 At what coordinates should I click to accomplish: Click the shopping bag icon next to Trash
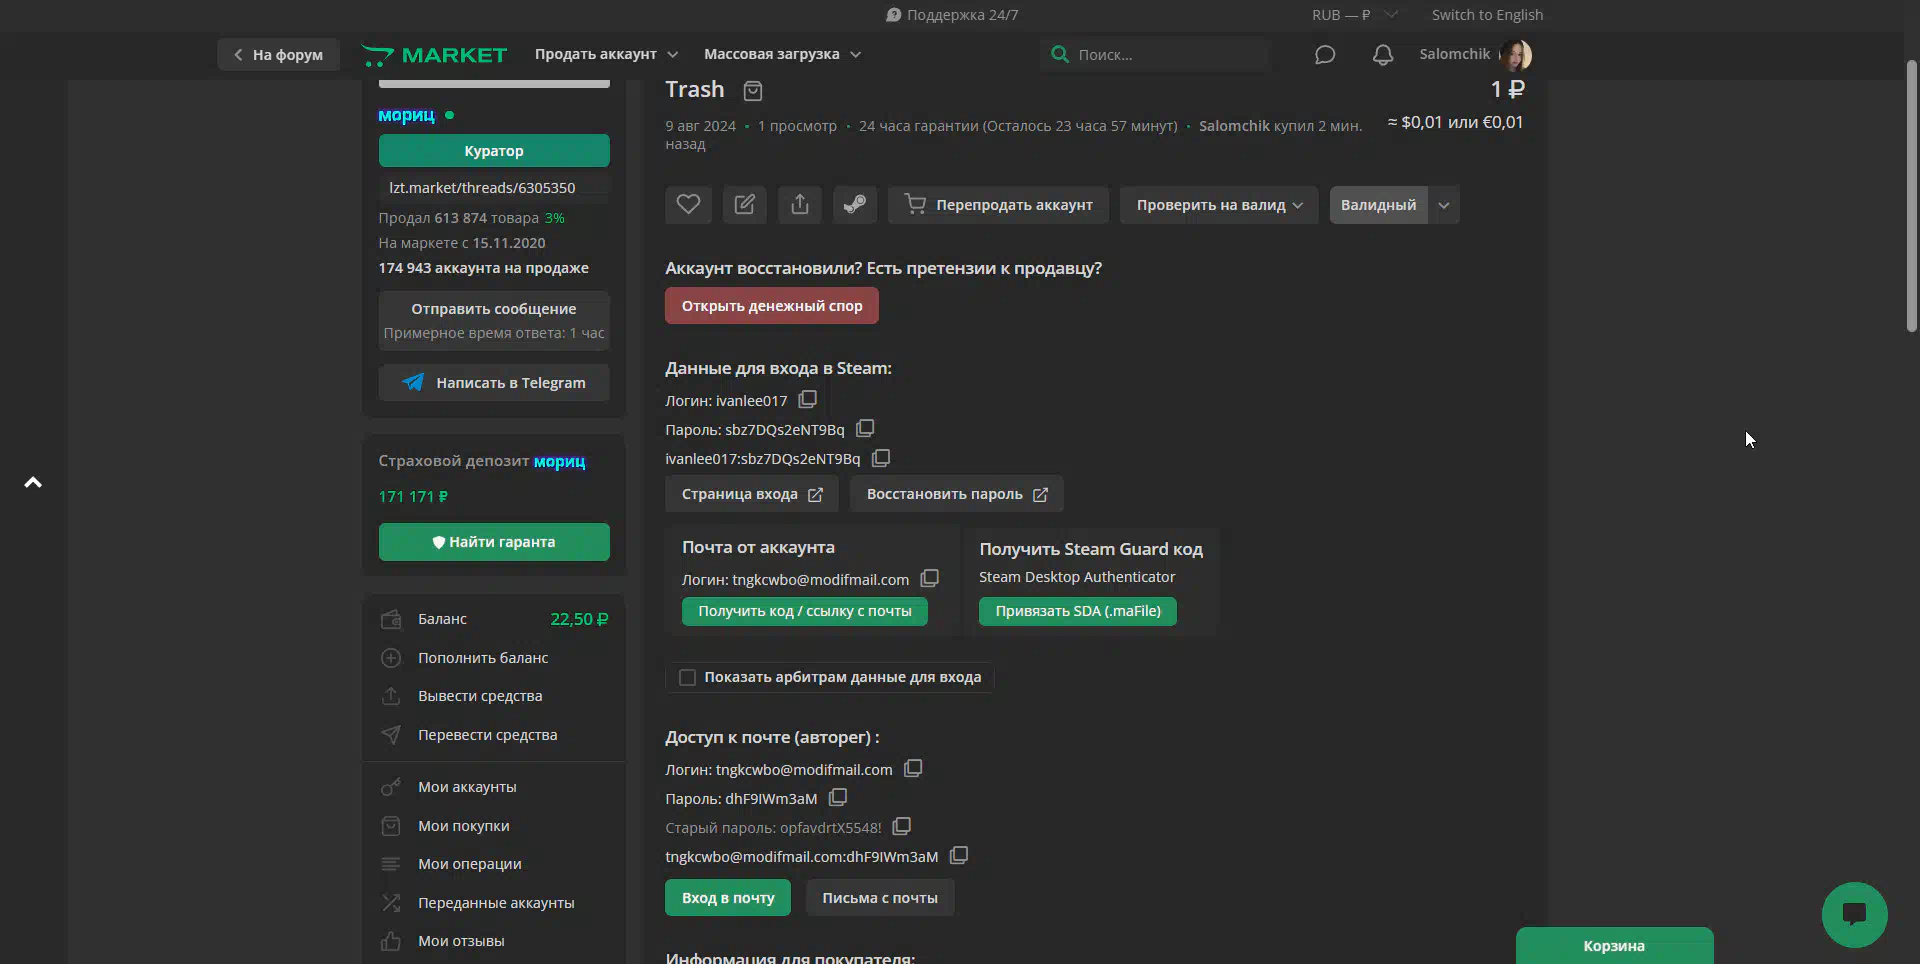(753, 91)
